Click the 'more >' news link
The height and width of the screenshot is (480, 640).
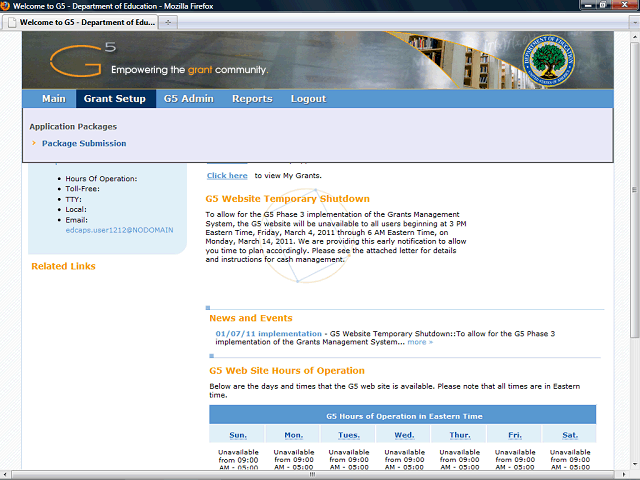coord(420,342)
